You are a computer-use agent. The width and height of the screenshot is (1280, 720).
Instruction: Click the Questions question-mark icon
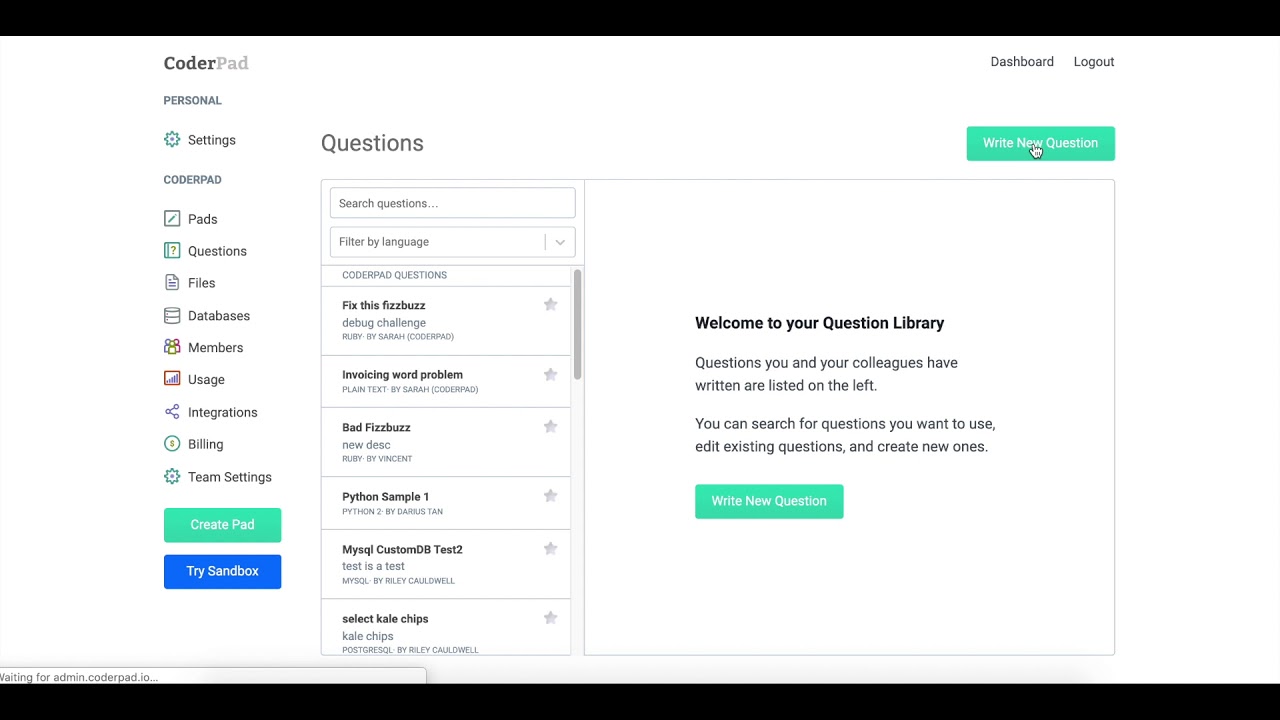point(172,251)
